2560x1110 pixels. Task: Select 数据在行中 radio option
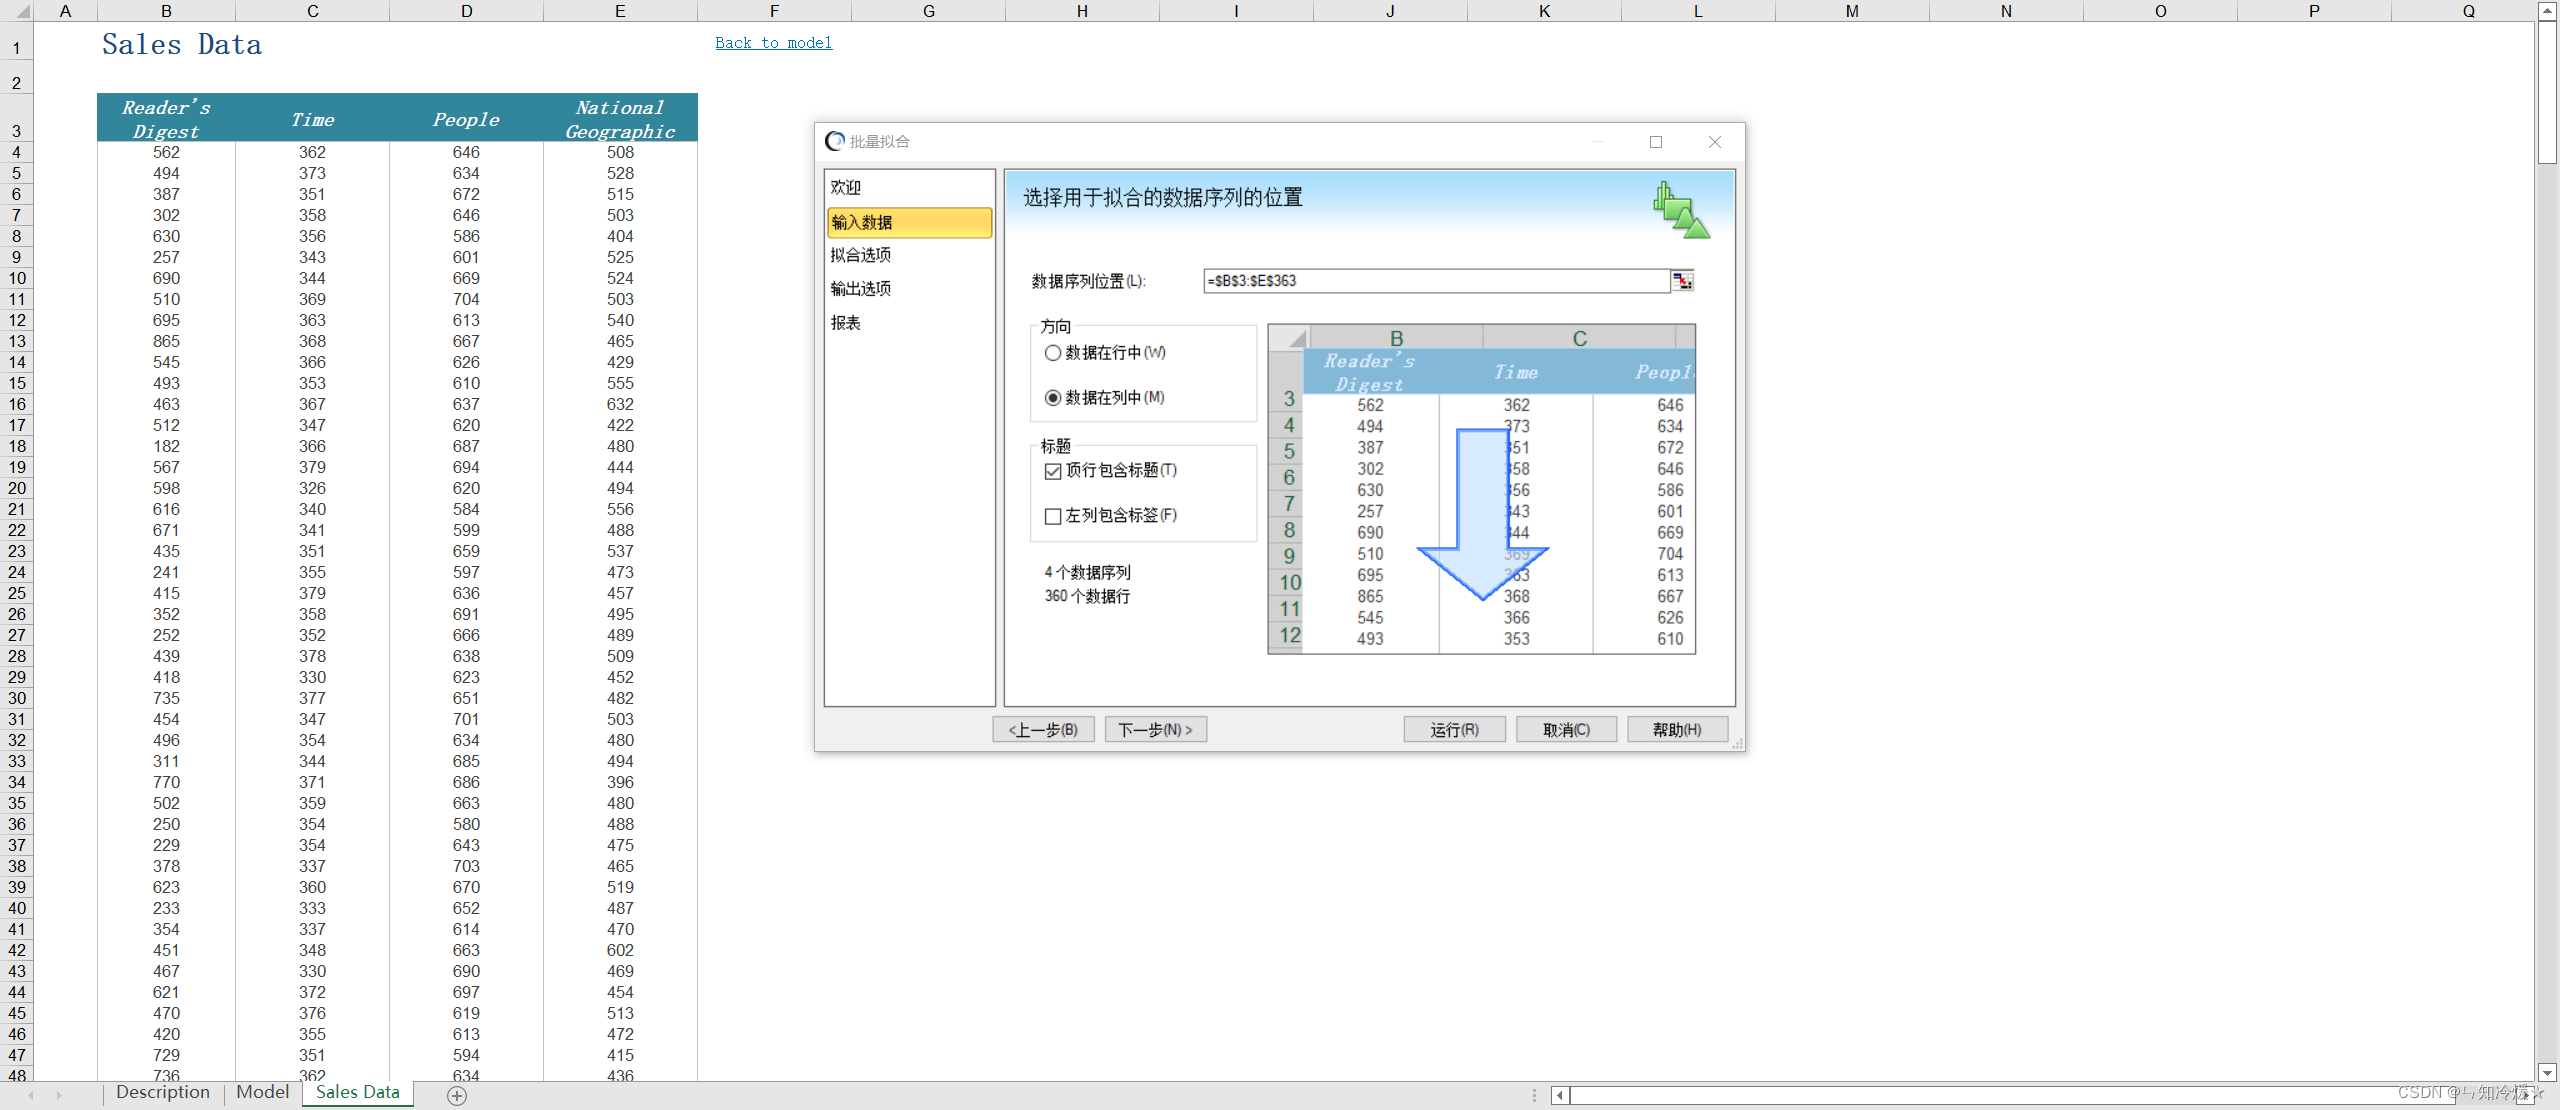1052,353
